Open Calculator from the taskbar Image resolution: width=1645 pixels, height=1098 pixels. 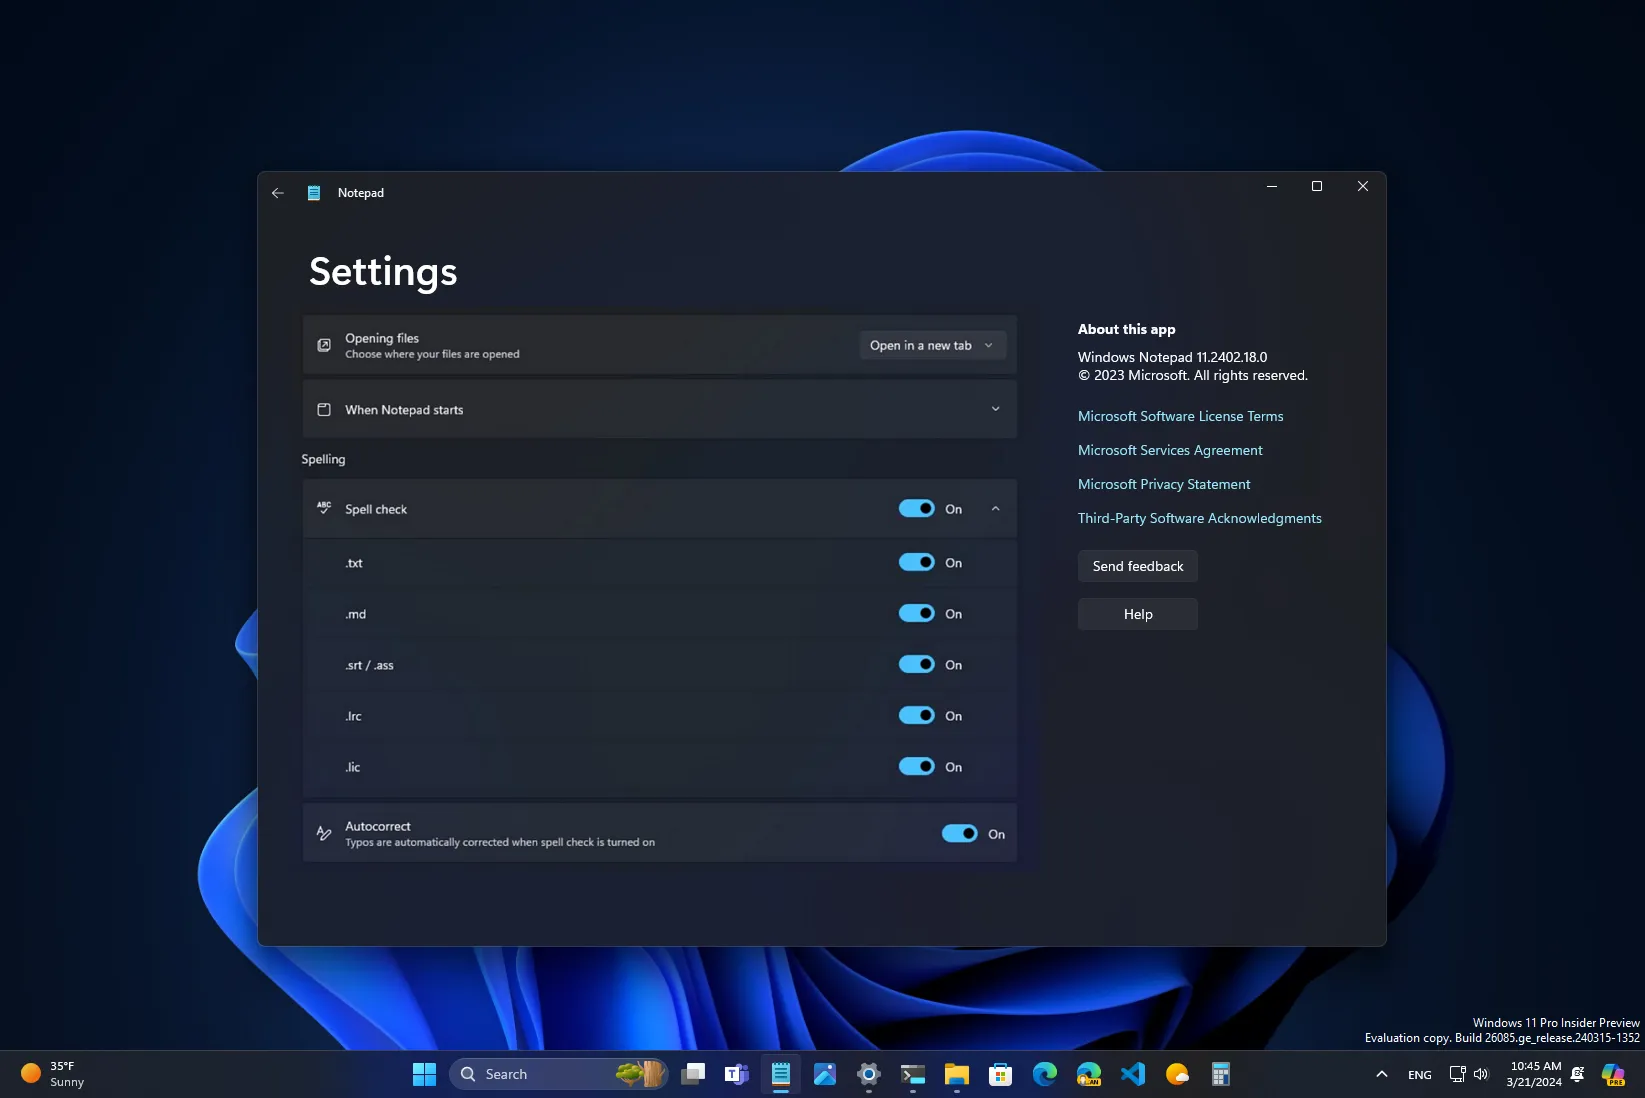click(1221, 1074)
